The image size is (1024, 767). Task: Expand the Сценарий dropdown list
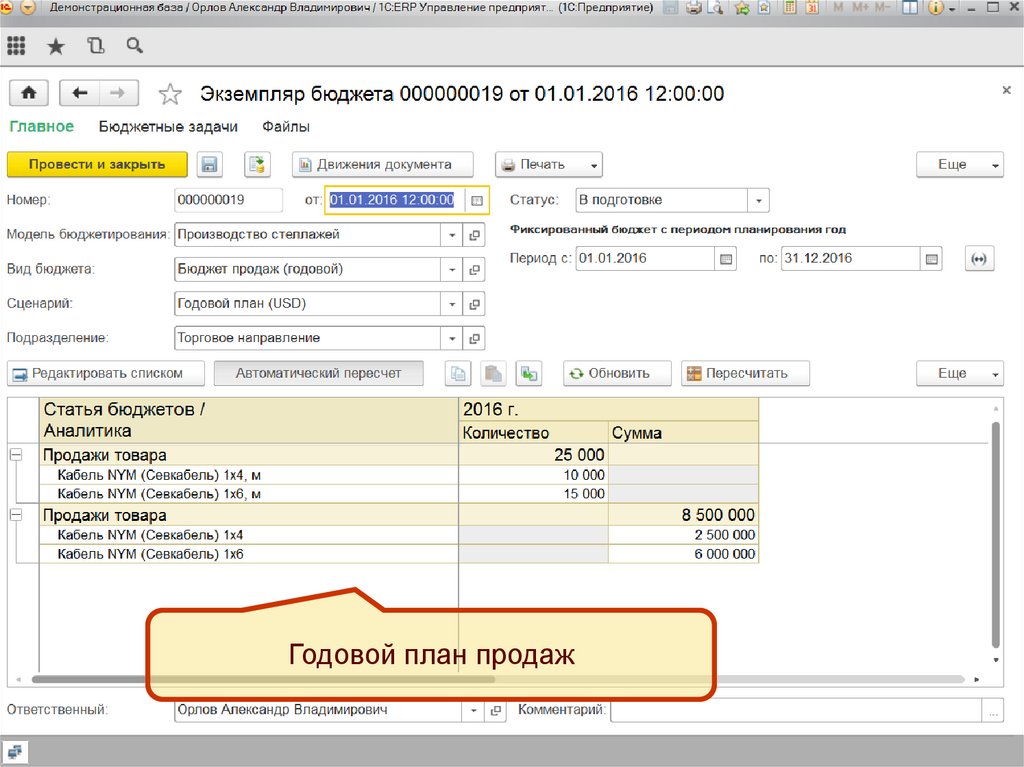tap(453, 304)
